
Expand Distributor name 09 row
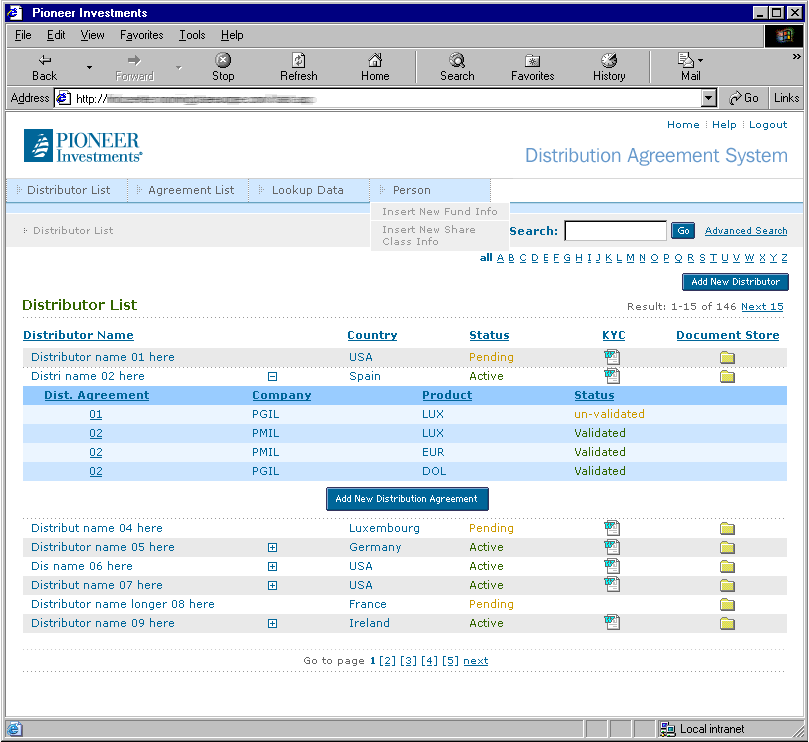tap(272, 624)
